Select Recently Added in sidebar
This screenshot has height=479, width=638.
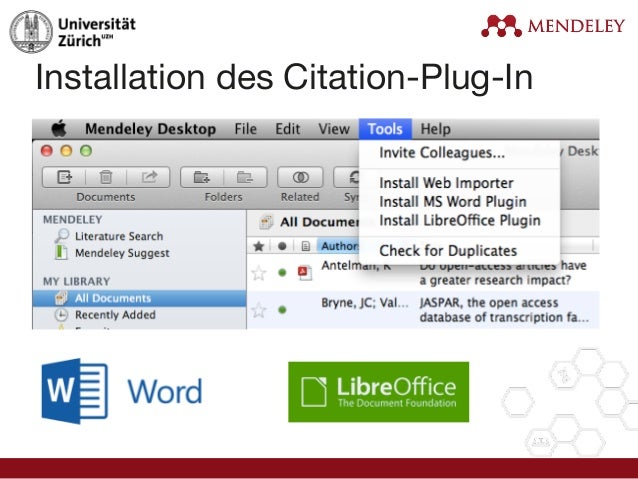pos(115,315)
